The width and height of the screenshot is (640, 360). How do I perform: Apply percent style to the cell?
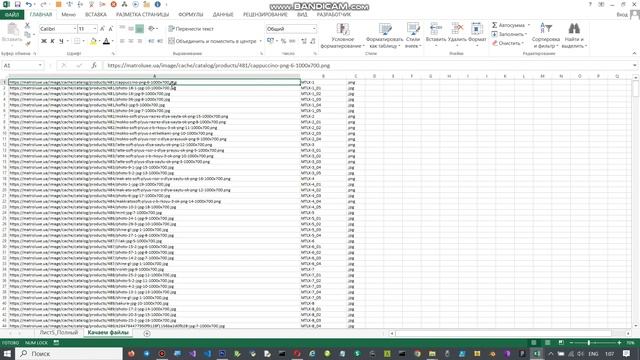[283, 41]
